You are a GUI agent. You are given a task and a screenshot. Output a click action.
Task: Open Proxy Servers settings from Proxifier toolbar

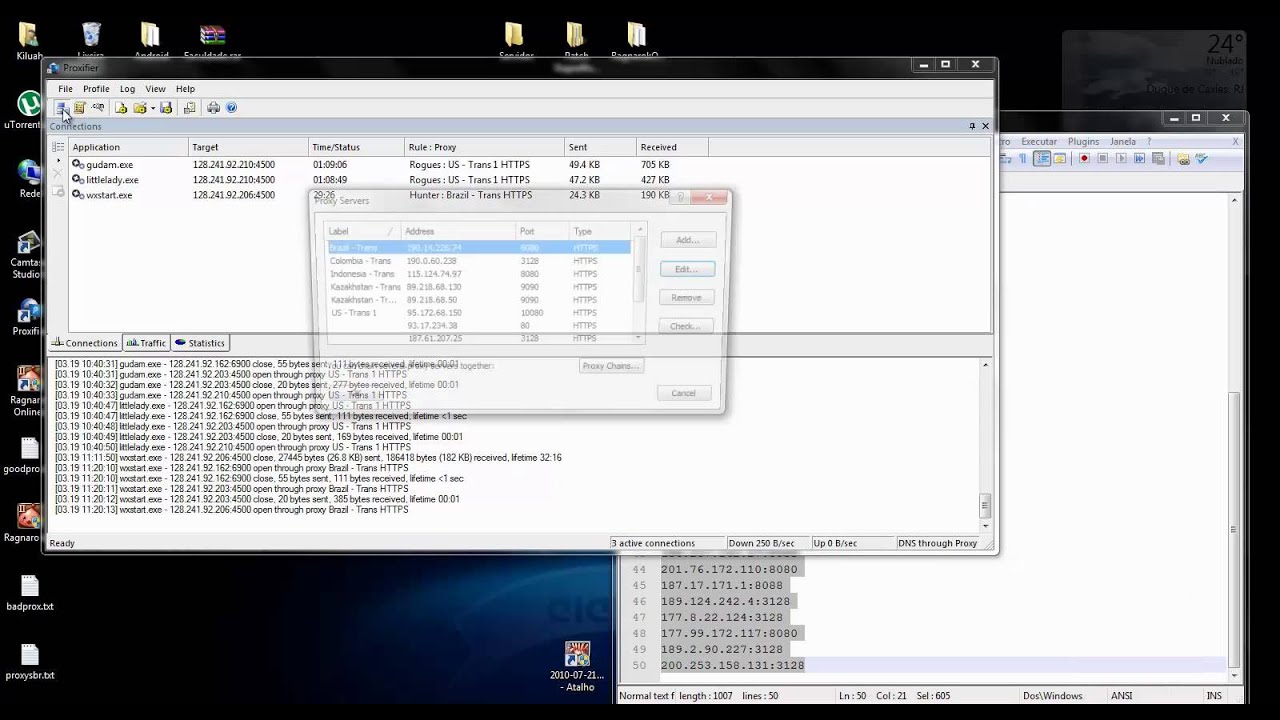[62, 107]
